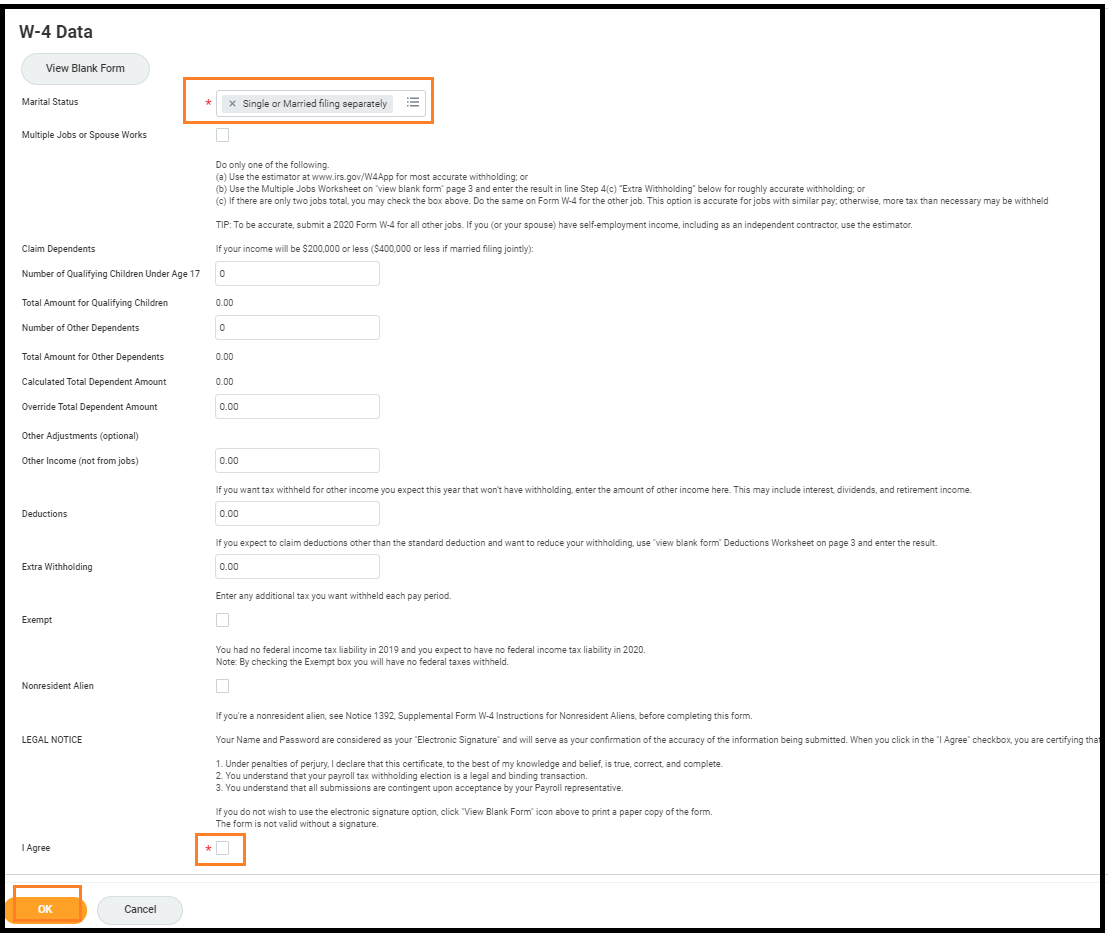Screen dimensions: 1108x935
Task: Click the Cancel button
Action: (x=140, y=910)
